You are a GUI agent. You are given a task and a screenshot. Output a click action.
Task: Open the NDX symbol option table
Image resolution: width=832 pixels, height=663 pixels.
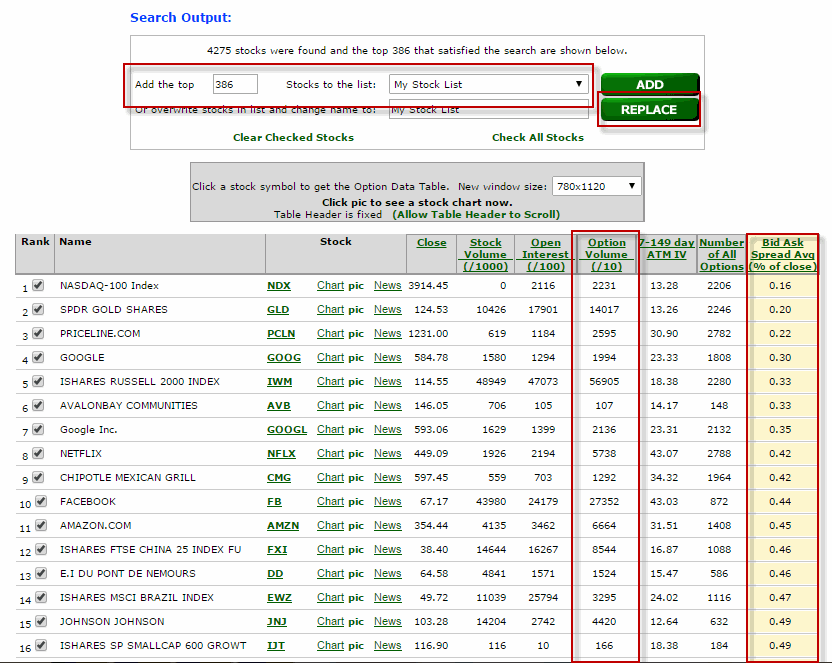coord(279,285)
